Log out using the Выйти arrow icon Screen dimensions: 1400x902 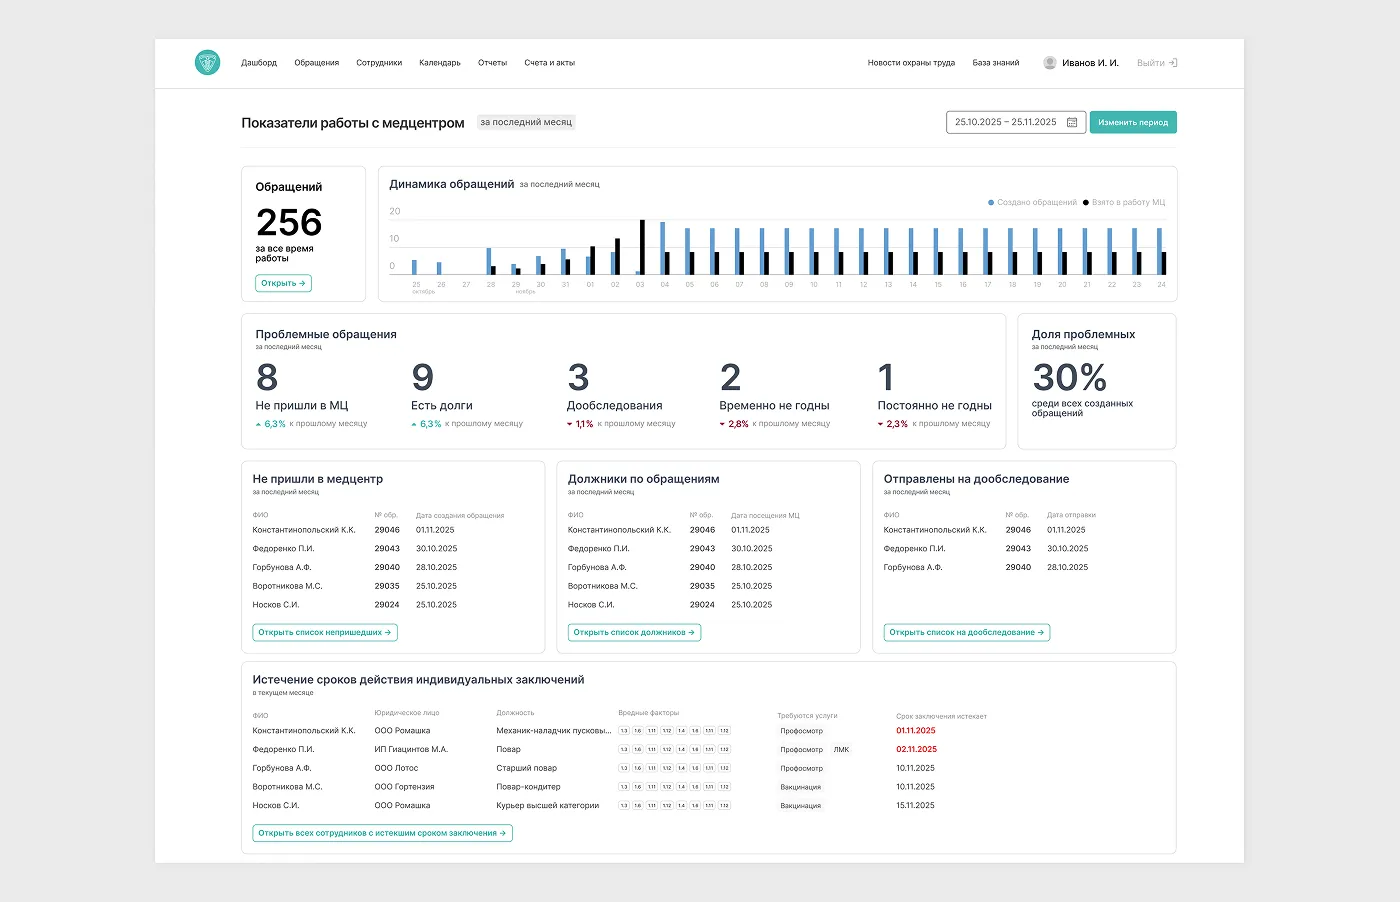pyautogui.click(x=1173, y=62)
